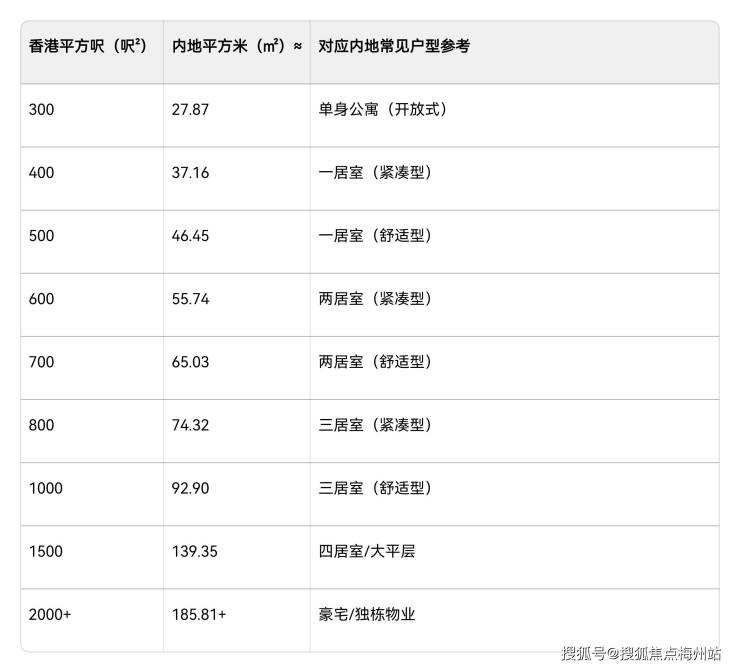This screenshot has width=740, height=669.
Task: Click the 豪宅/独栋物业 cell
Action: 366,613
